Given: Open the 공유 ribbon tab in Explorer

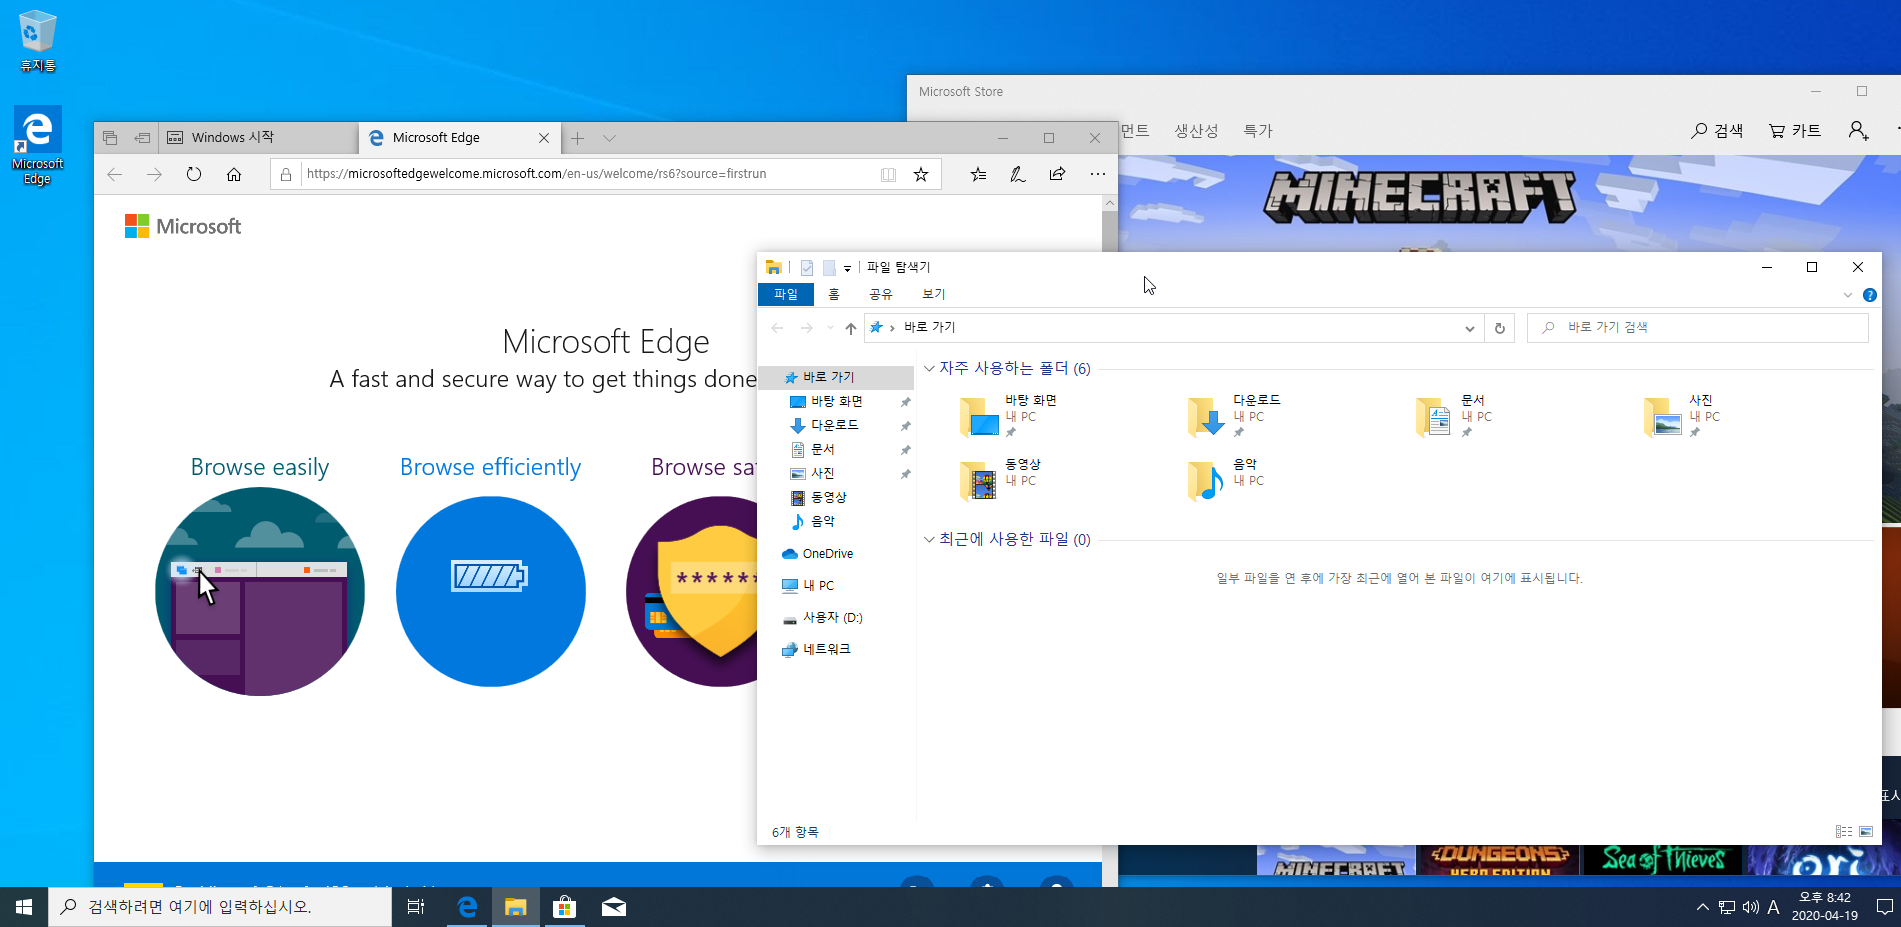Looking at the screenshot, I should pyautogui.click(x=881, y=294).
